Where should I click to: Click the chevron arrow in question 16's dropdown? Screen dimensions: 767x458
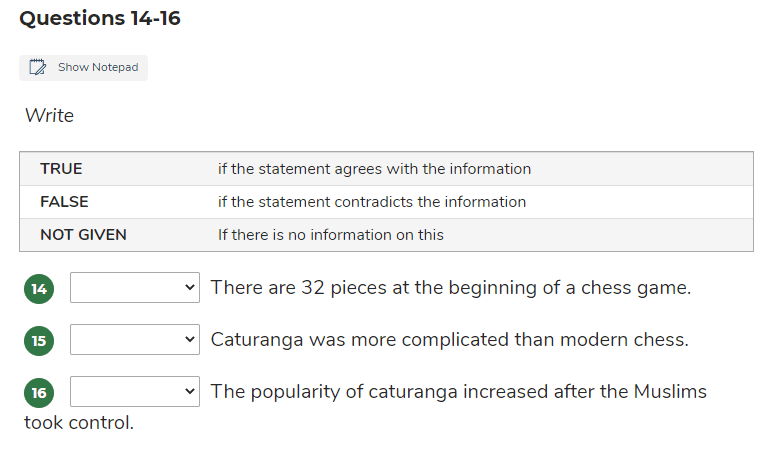[x=190, y=392]
